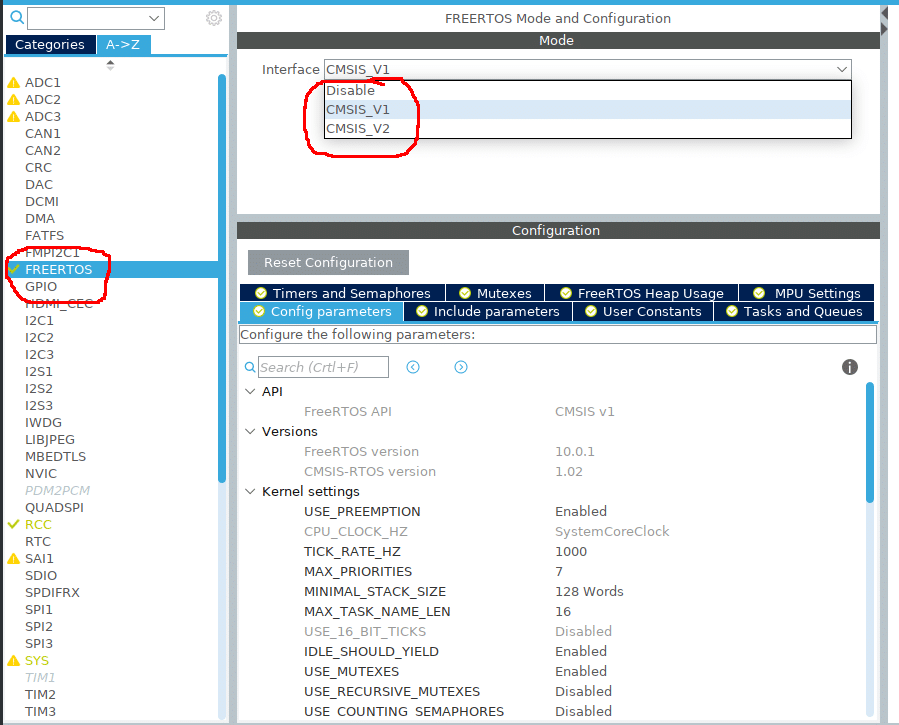Click the warning icon next to SAI1

[14, 558]
